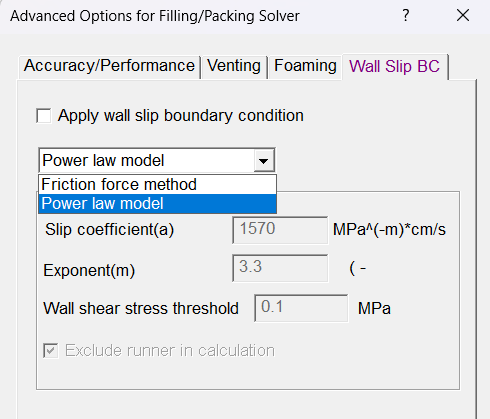The height and width of the screenshot is (419, 490).
Task: Click the help question mark icon
Action: click(405, 15)
